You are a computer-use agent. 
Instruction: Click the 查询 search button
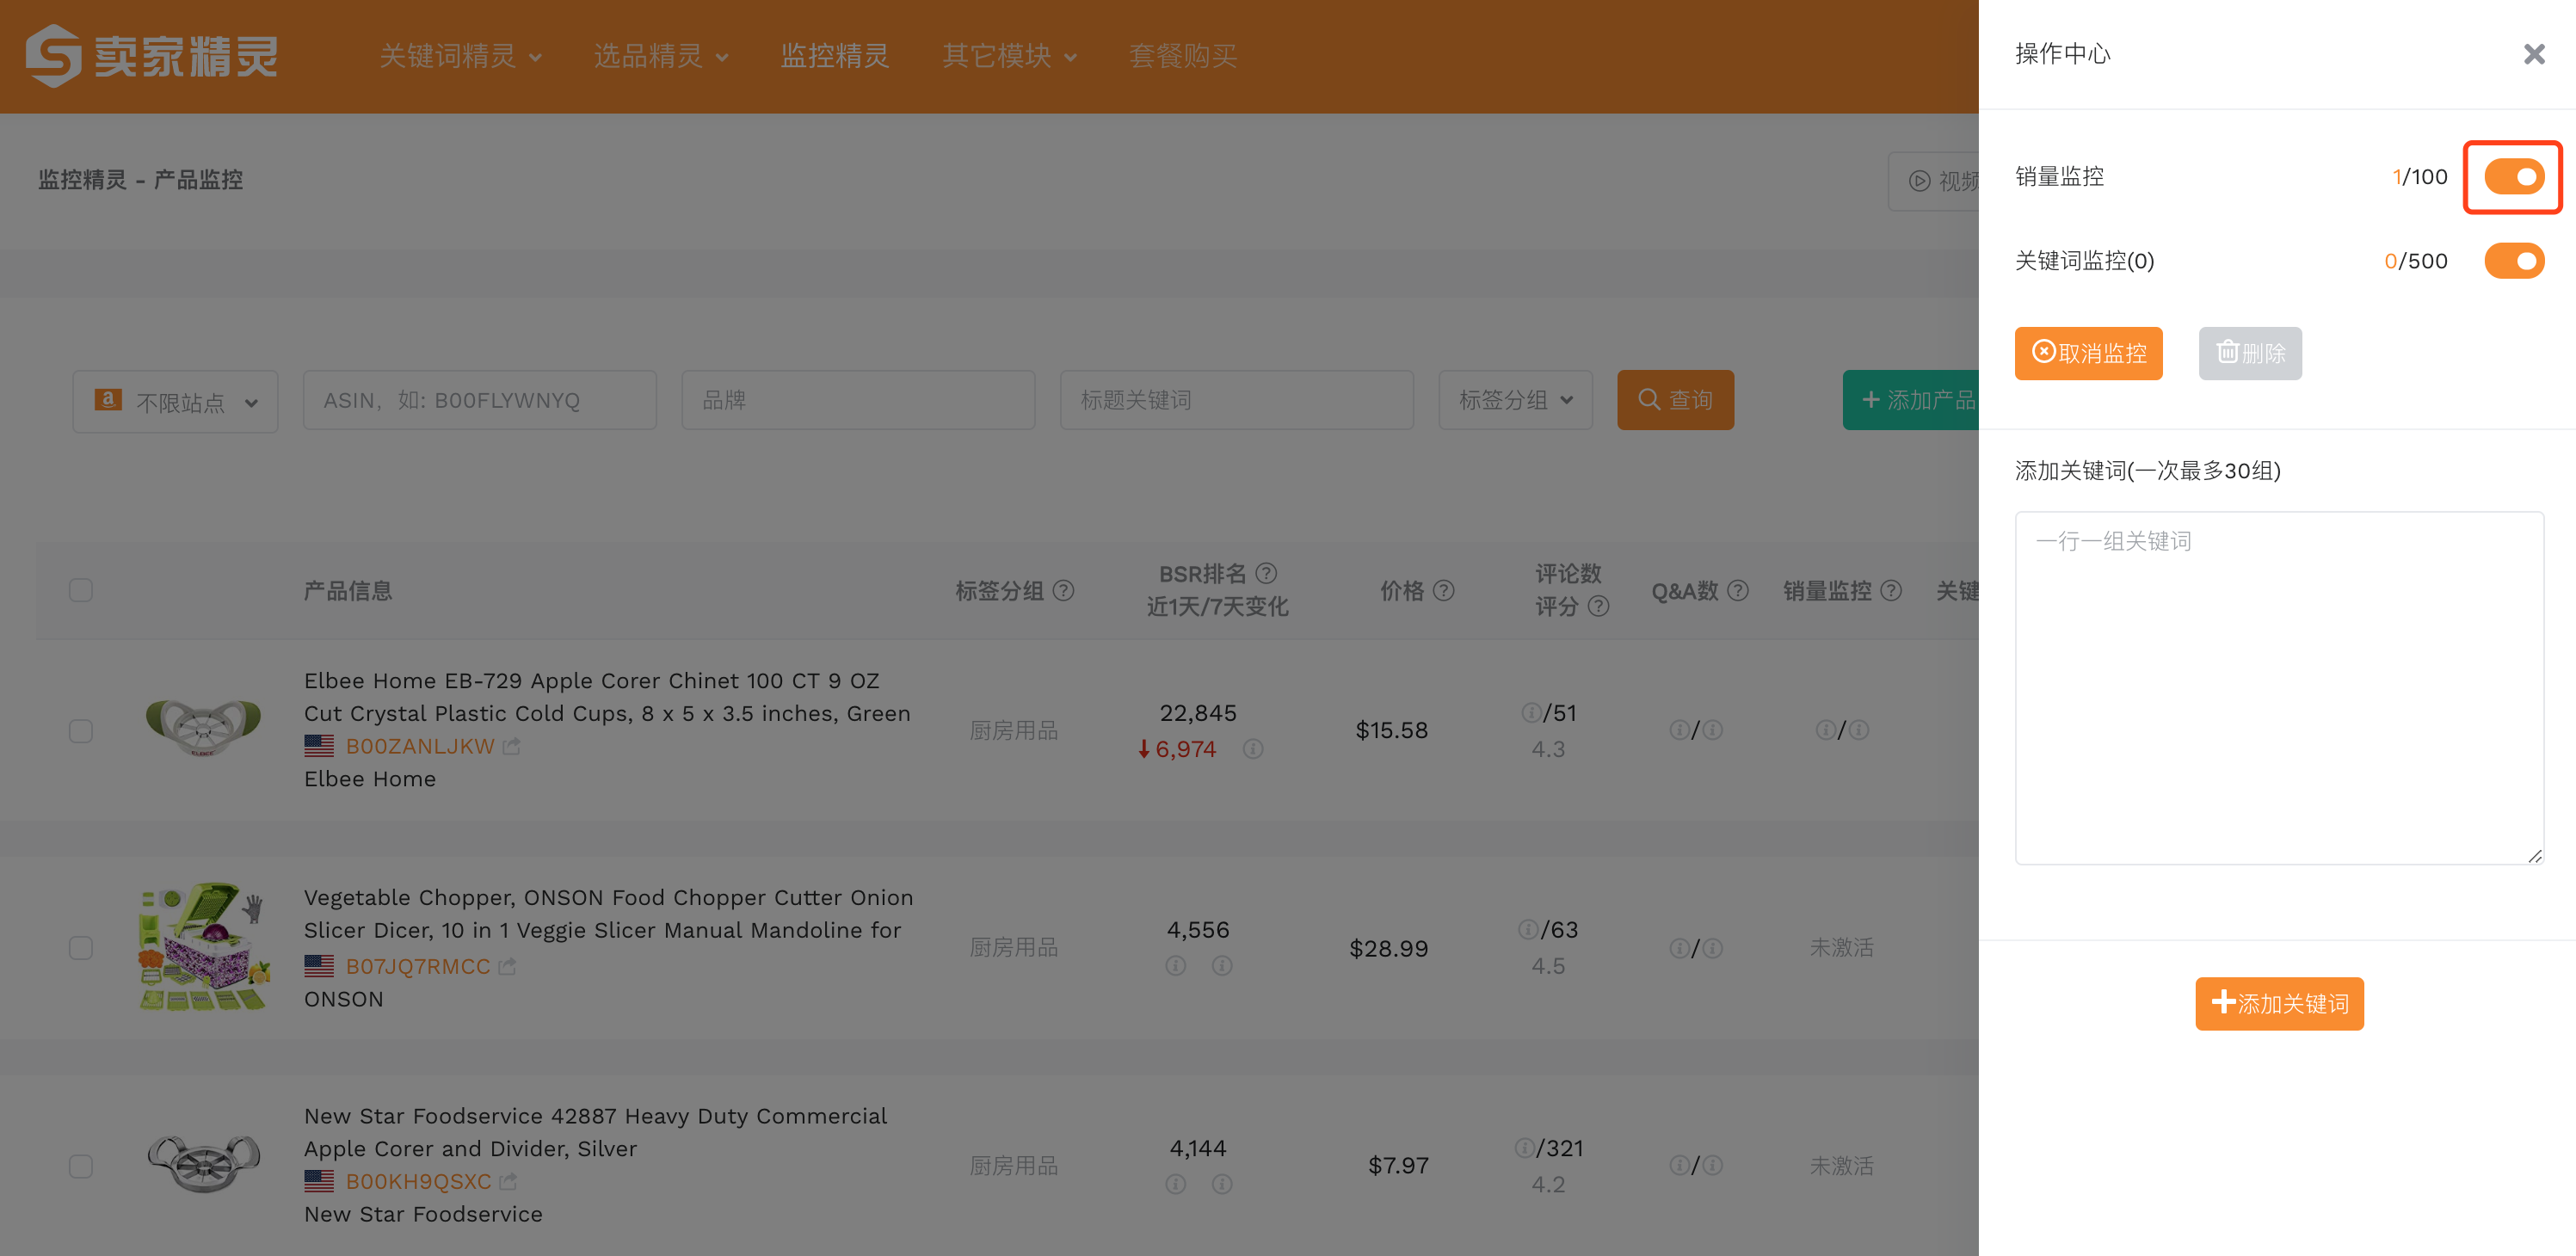1675,400
